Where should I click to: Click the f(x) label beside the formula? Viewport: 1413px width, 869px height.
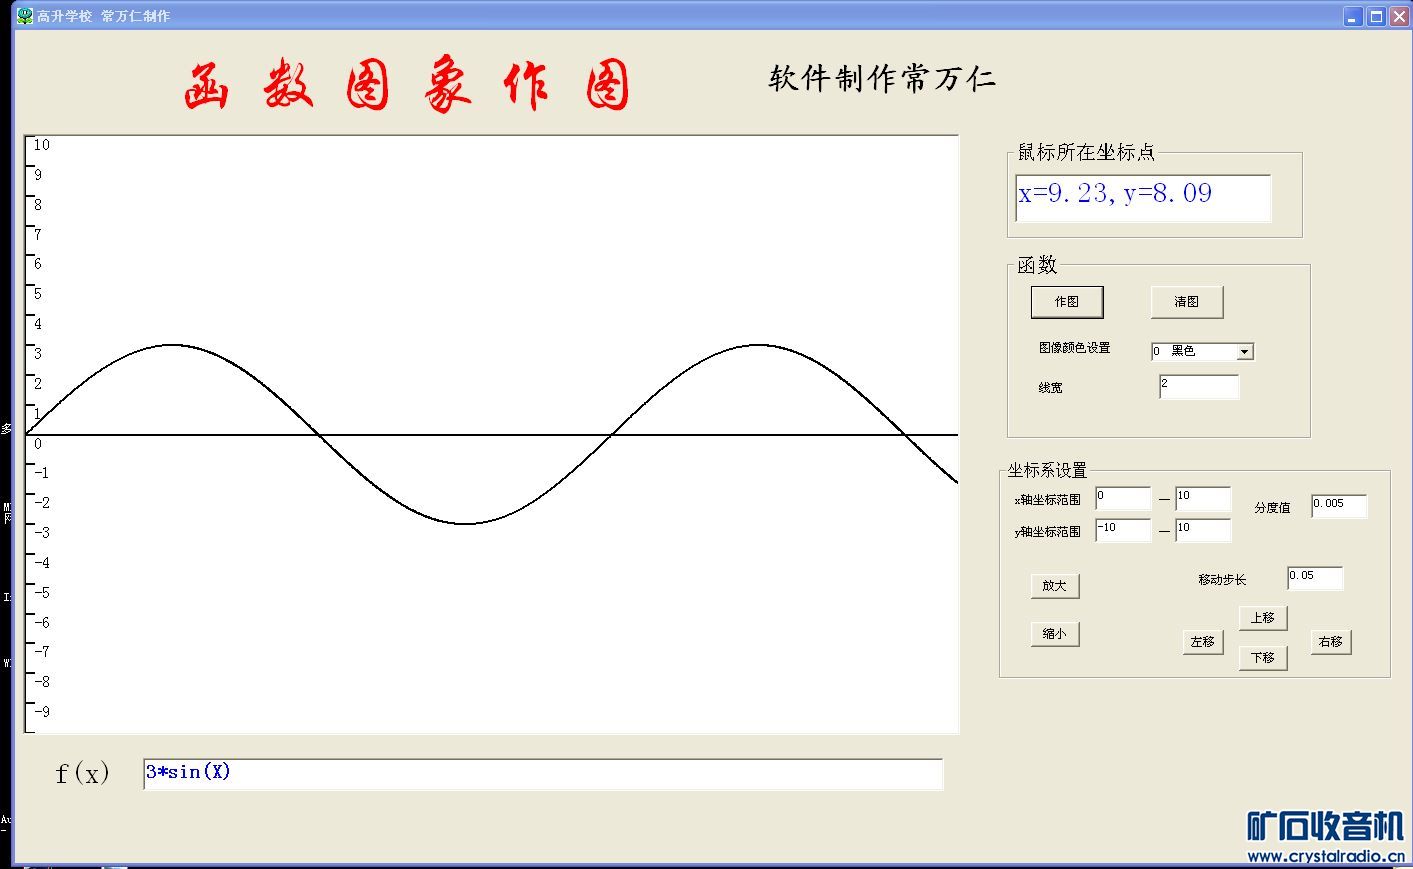click(82, 773)
